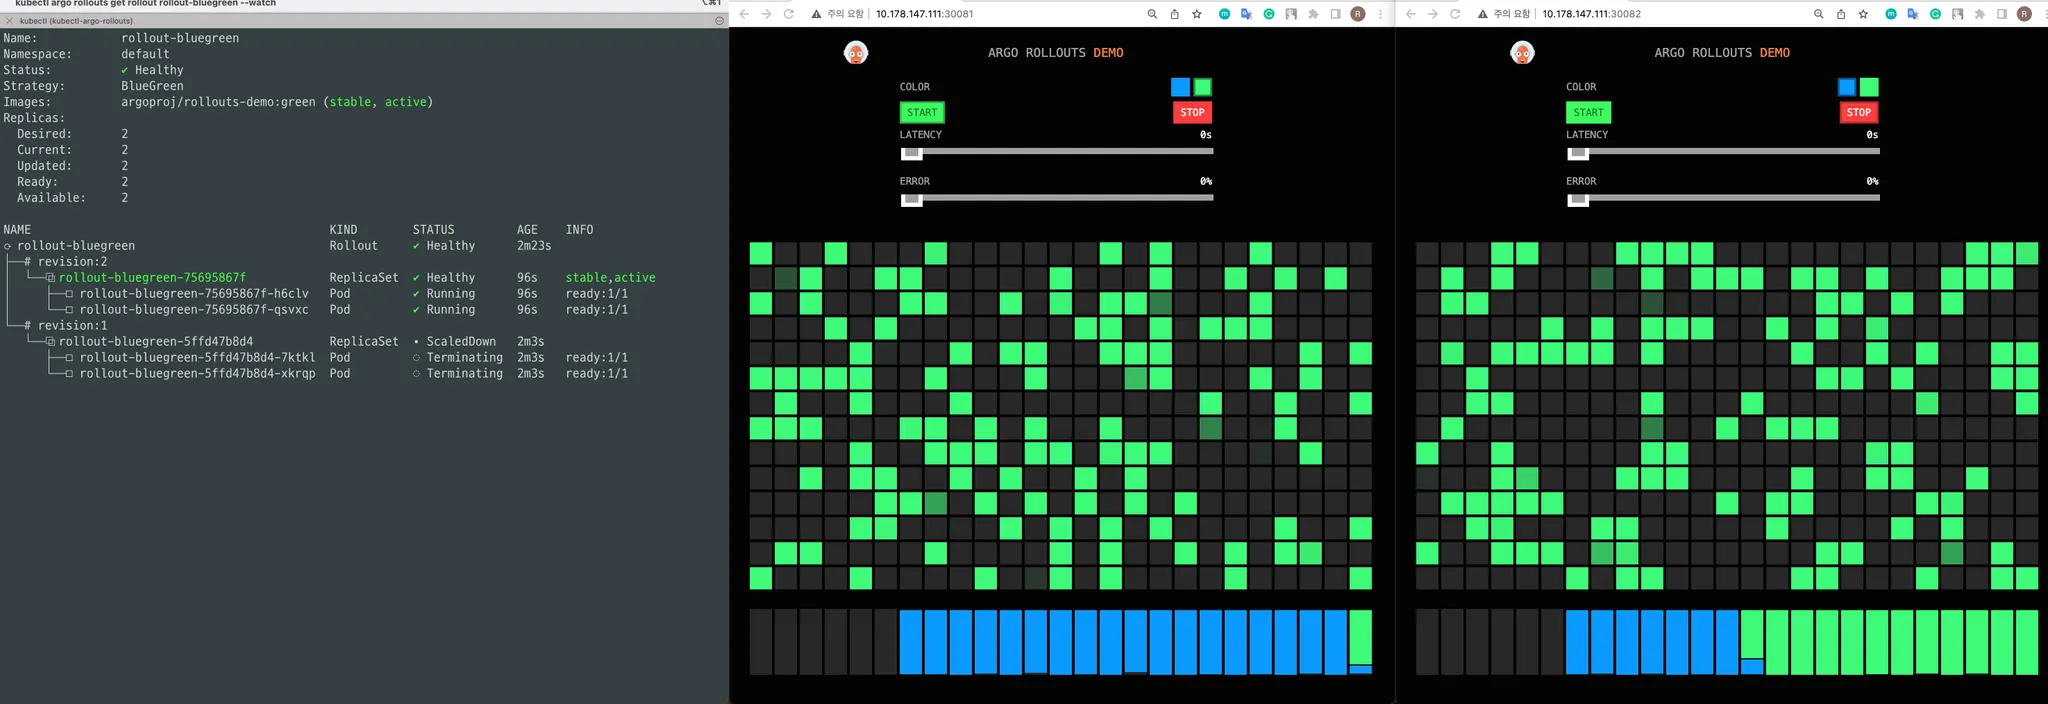Screen dimensions: 2048x704
Task: Reload the 30082 browser page
Action: tap(1455, 14)
